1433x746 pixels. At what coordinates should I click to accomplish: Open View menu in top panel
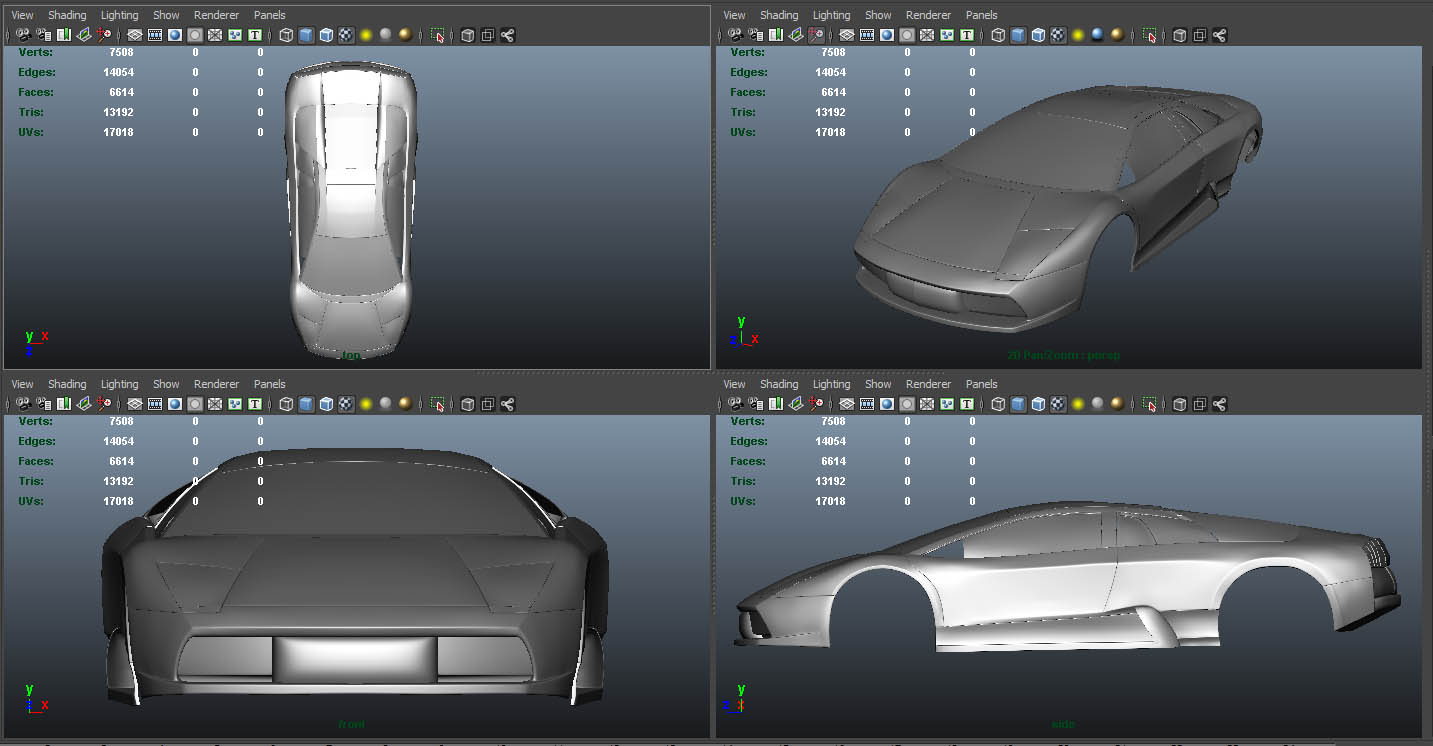(x=22, y=15)
